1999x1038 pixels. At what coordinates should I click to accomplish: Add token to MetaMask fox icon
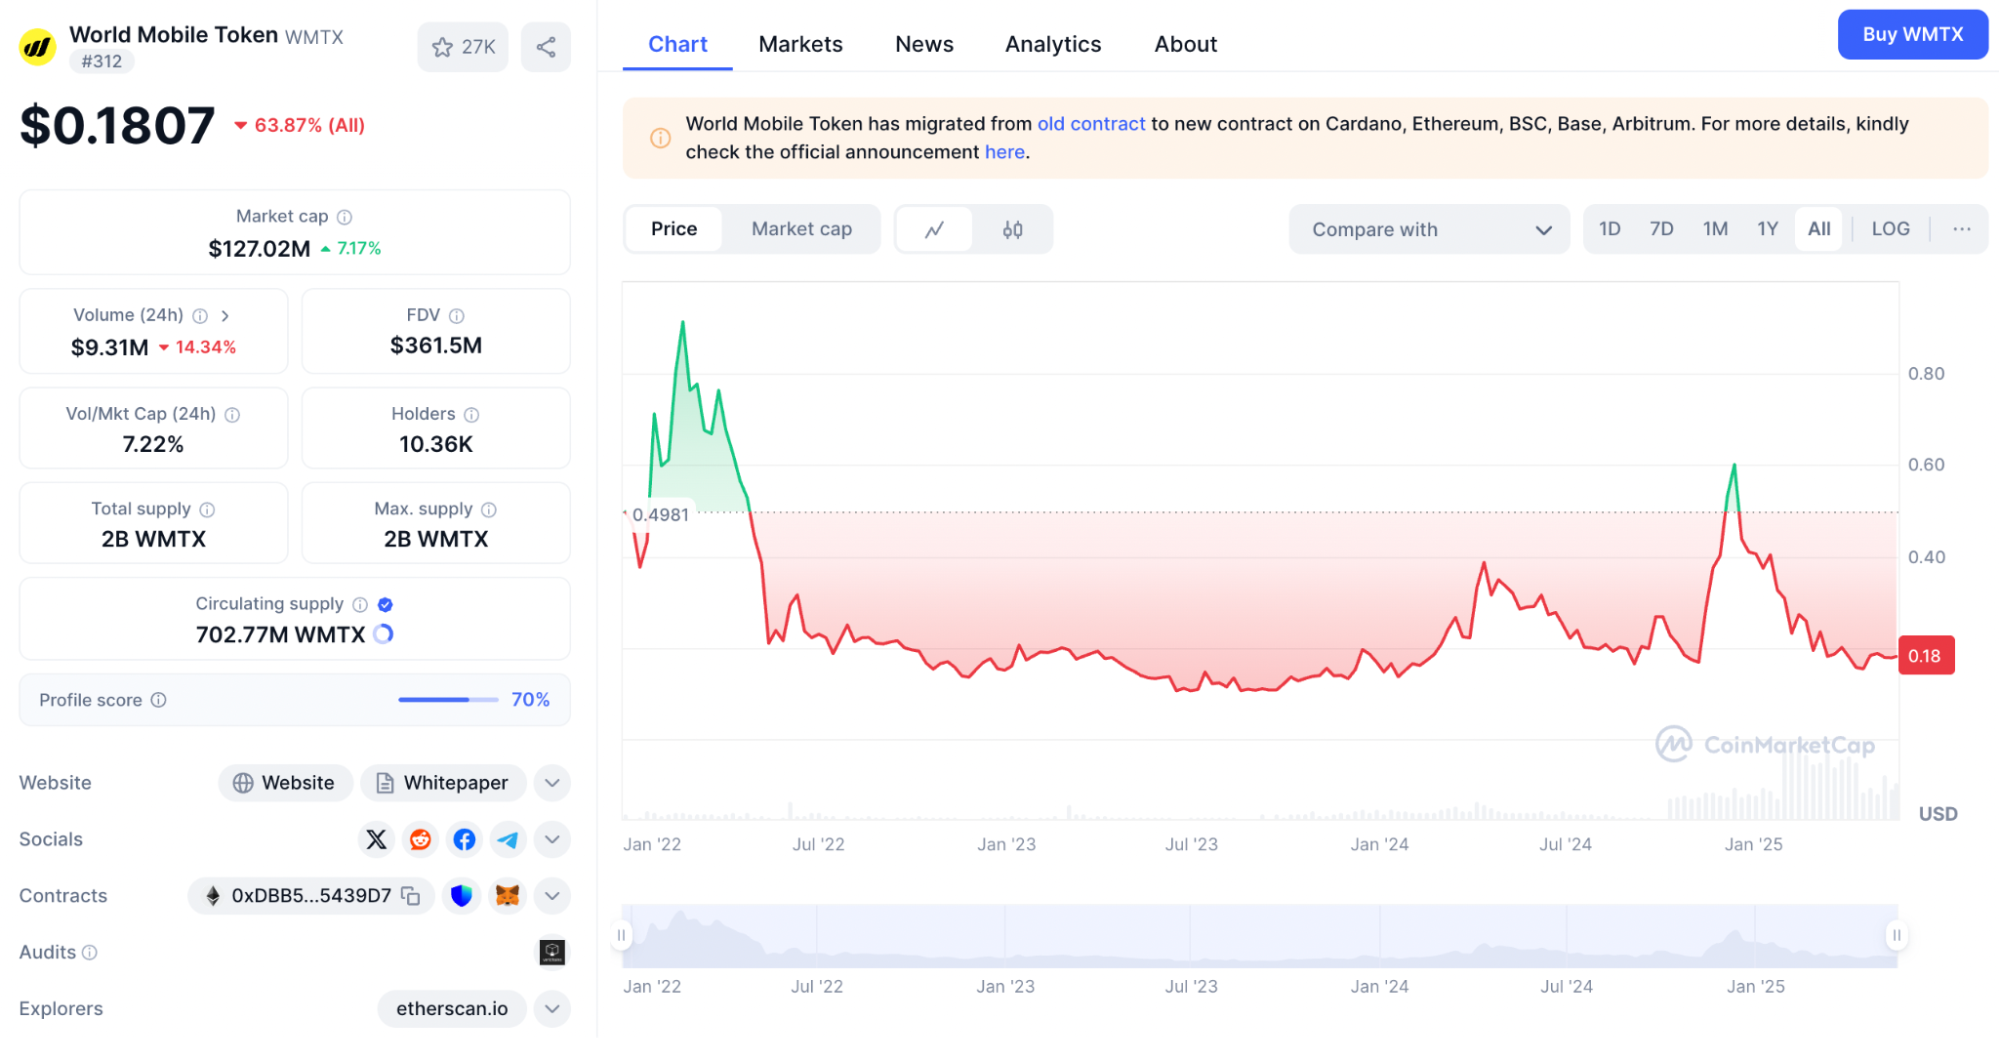[507, 896]
